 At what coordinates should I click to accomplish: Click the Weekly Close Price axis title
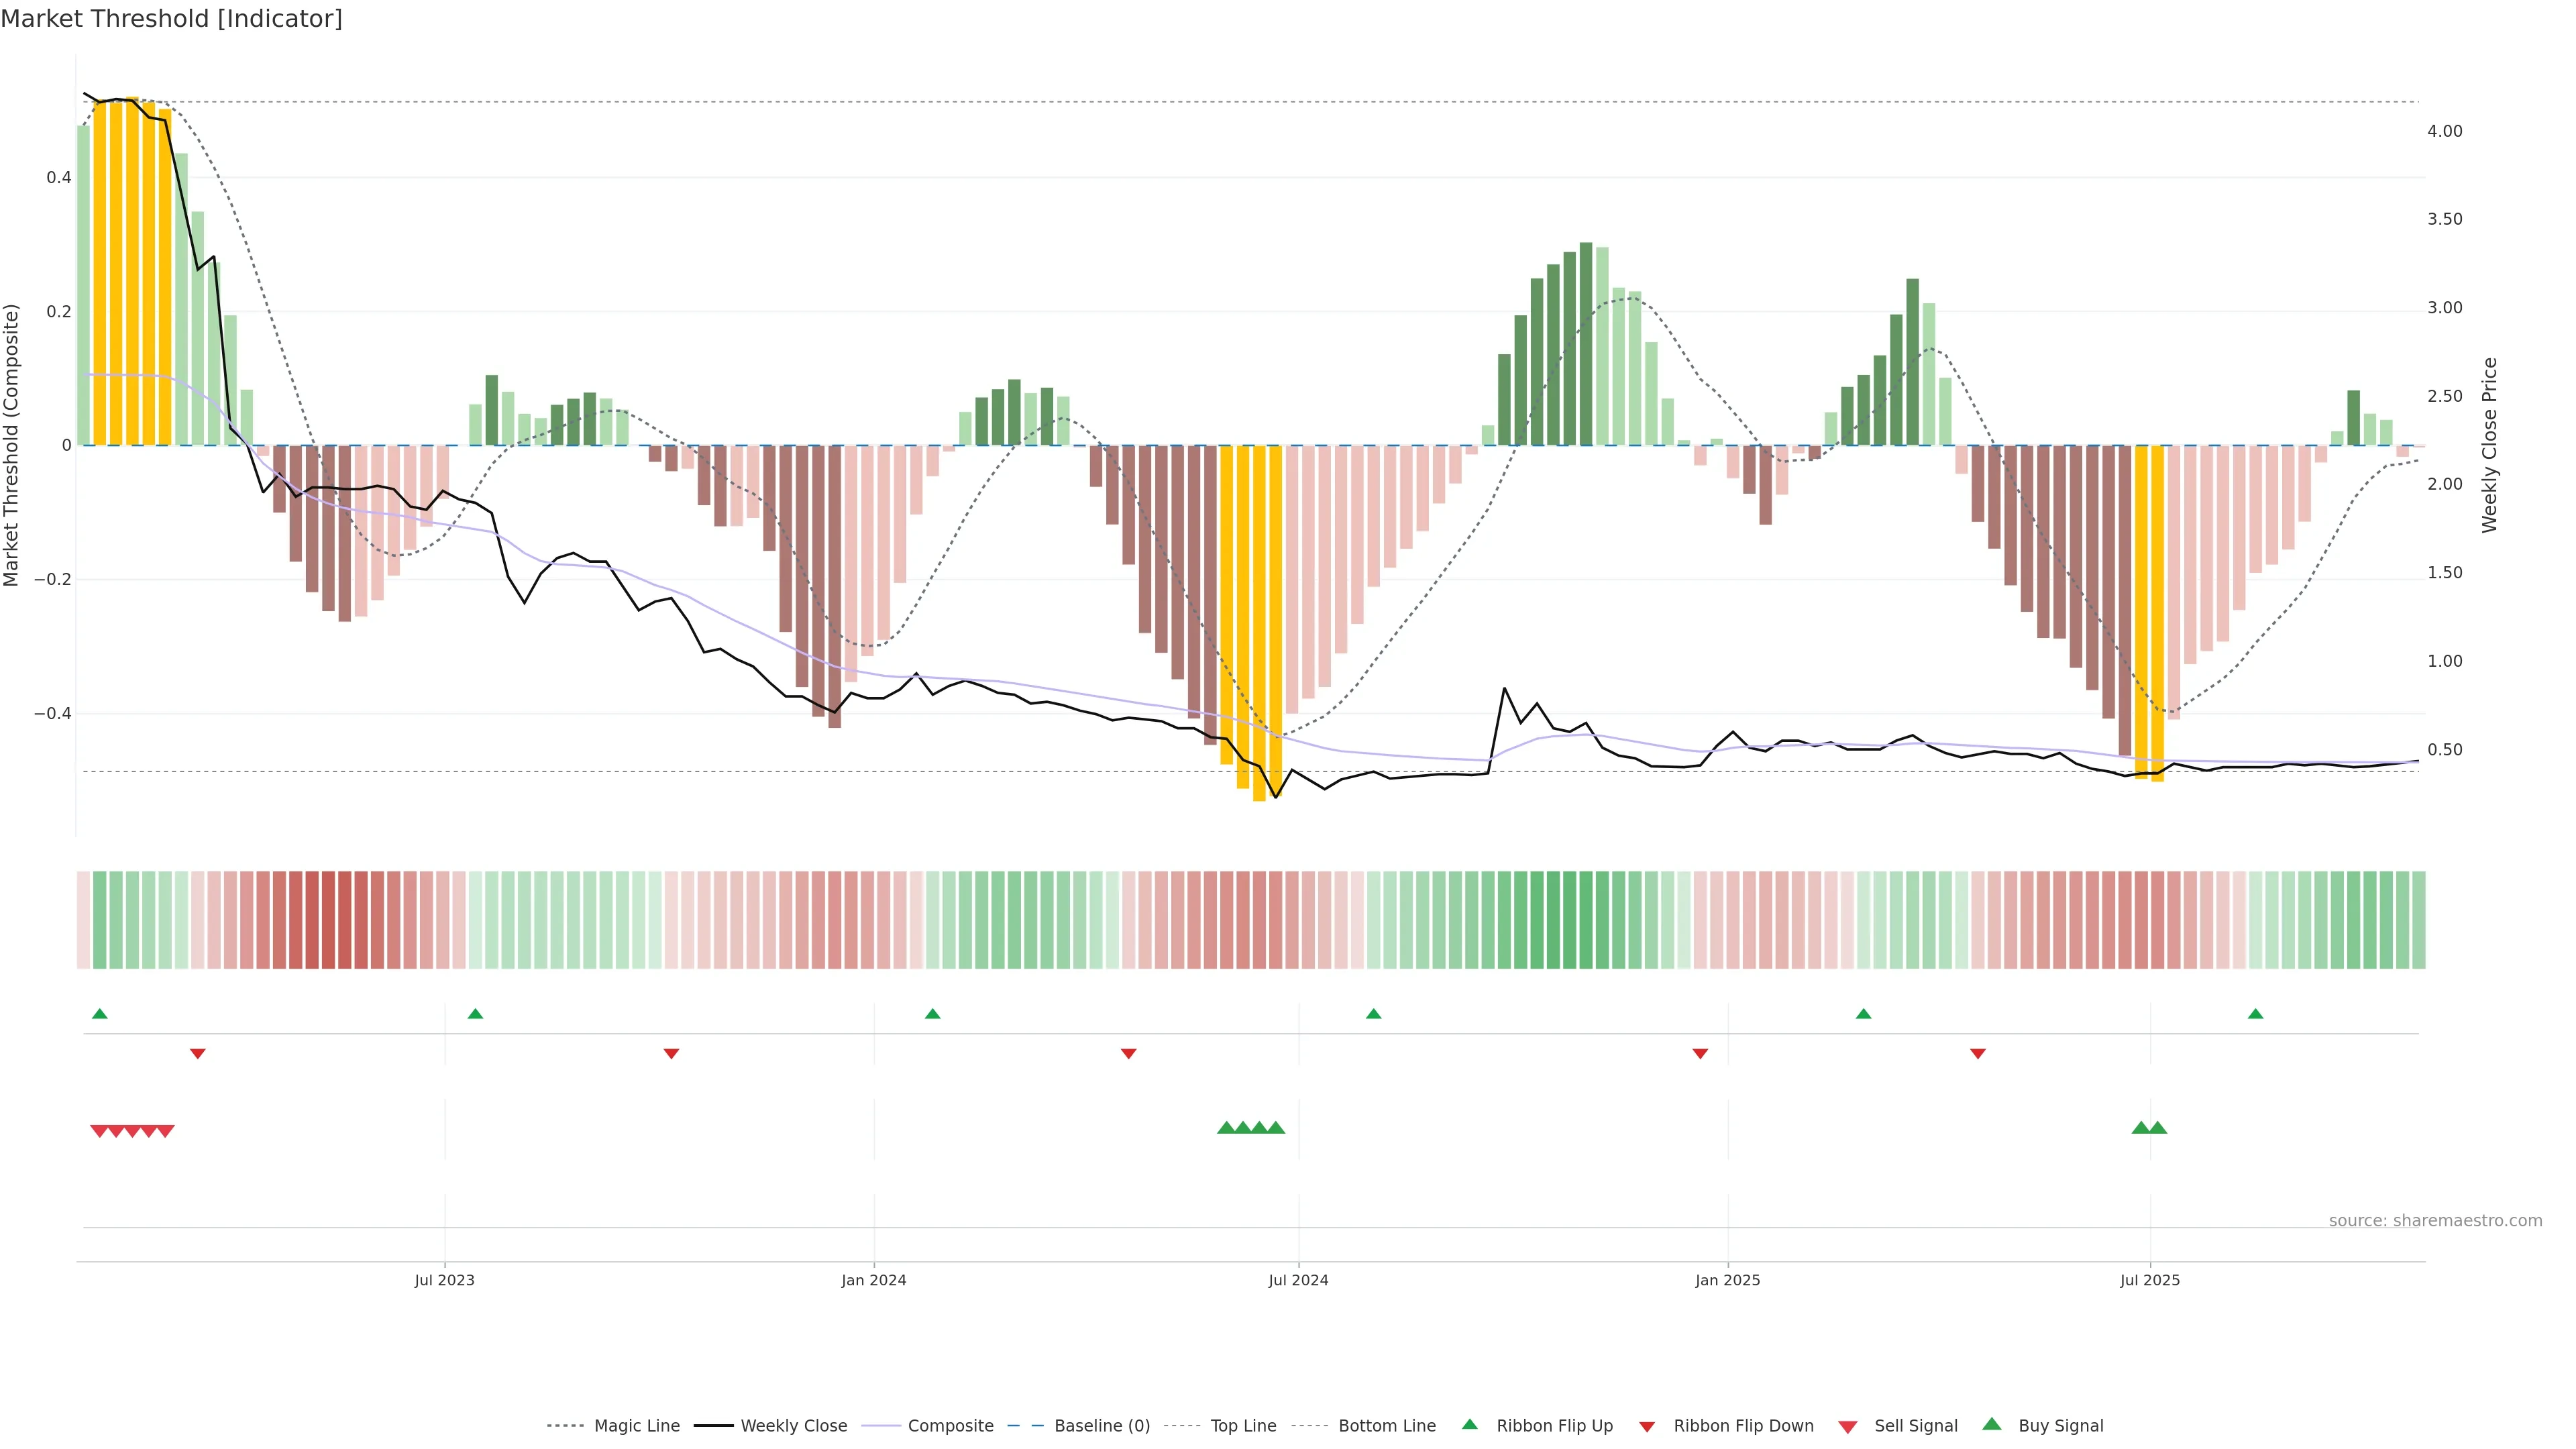pos(2489,445)
